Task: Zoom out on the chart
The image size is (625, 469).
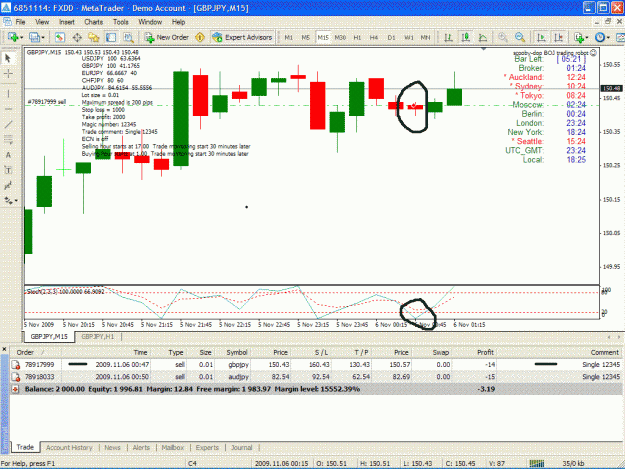Action: point(520,37)
